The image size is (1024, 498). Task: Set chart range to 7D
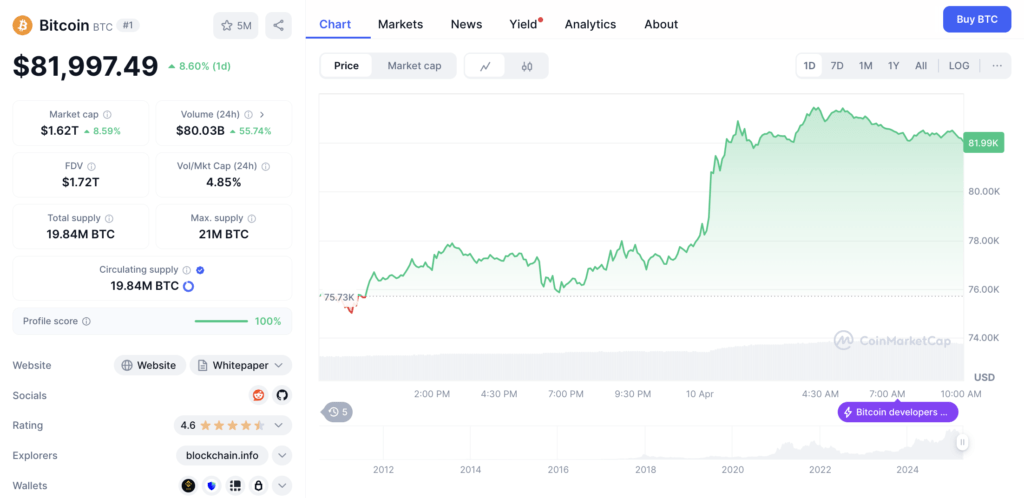(x=837, y=66)
